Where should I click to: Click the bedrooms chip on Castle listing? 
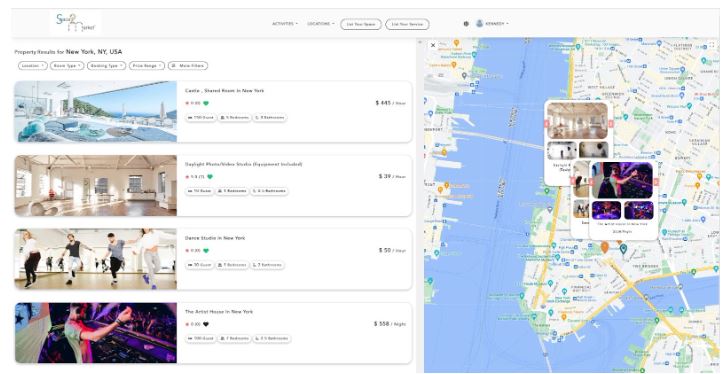(234, 117)
